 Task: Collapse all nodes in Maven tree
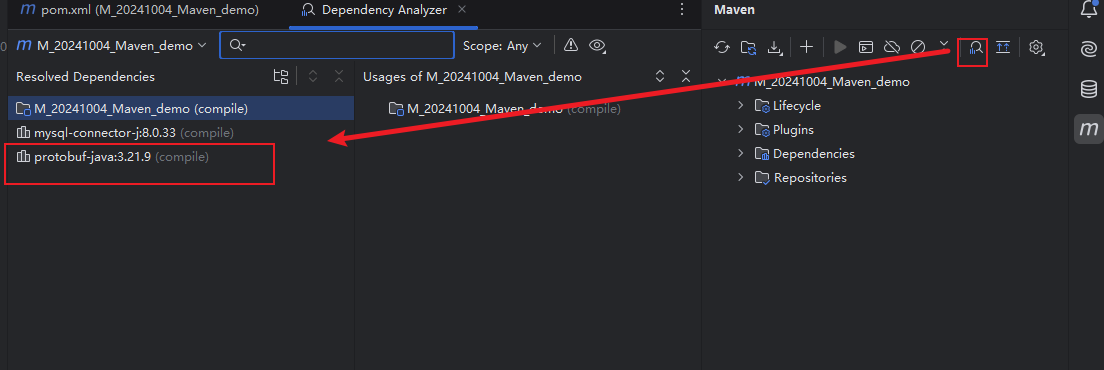click(1003, 47)
